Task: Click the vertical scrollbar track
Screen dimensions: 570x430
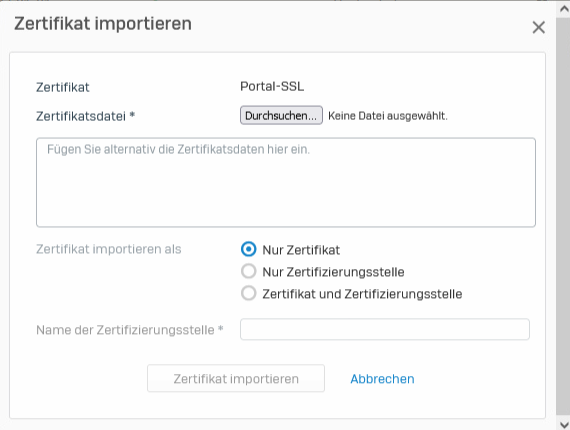Action: pyautogui.click(x=563, y=217)
